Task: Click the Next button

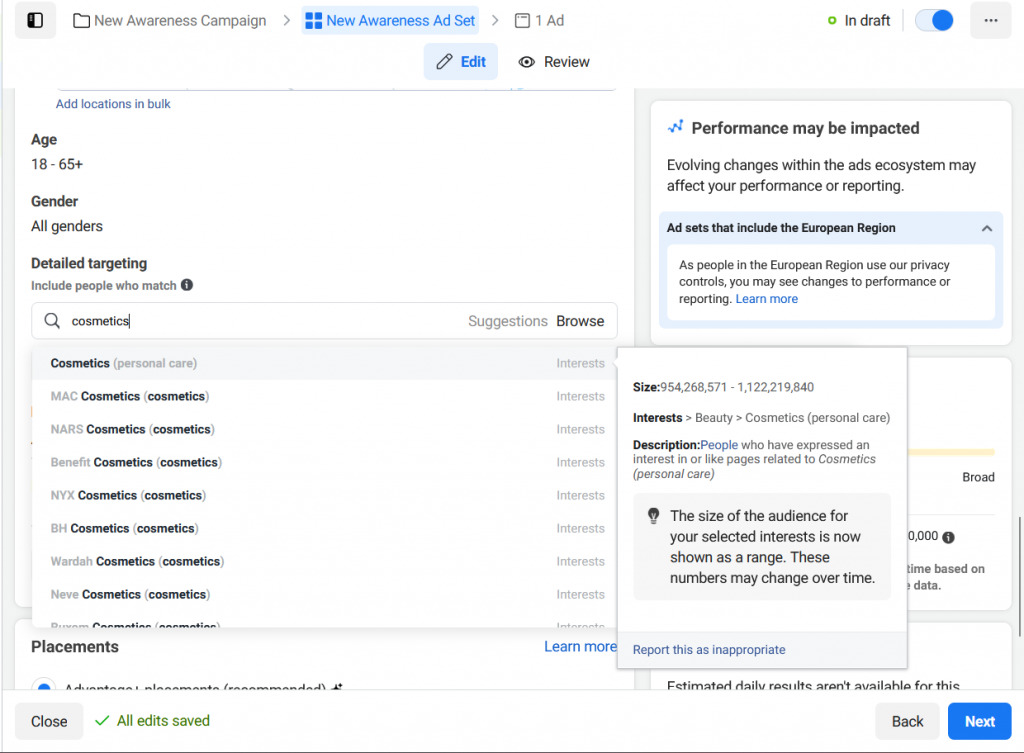Action: tap(980, 721)
